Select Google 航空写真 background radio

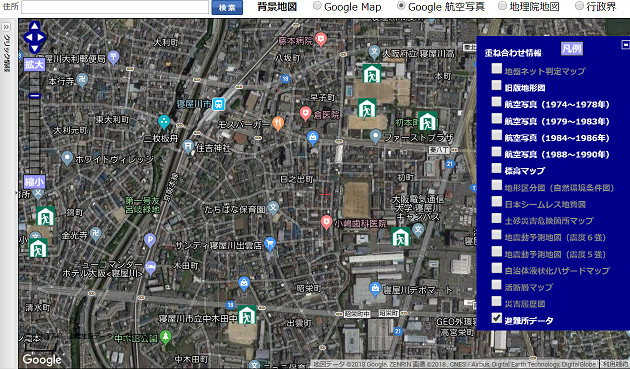[401, 6]
